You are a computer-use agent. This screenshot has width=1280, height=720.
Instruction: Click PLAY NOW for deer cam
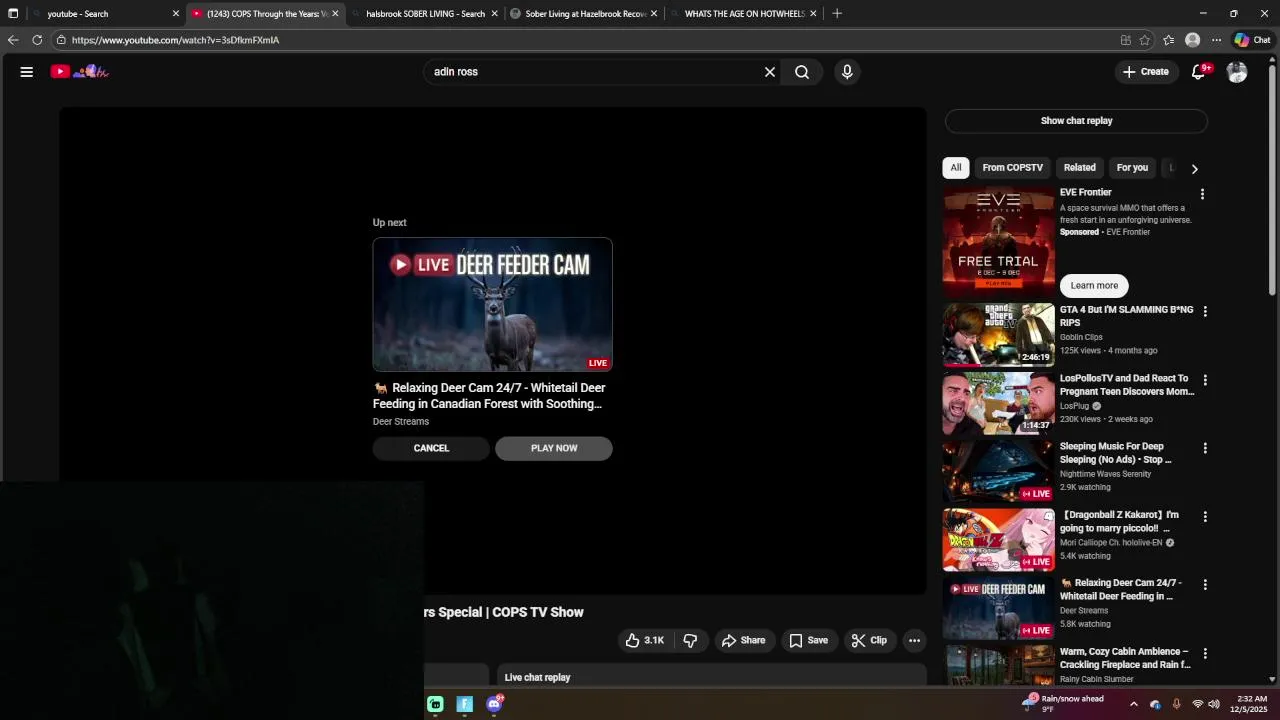(554, 448)
